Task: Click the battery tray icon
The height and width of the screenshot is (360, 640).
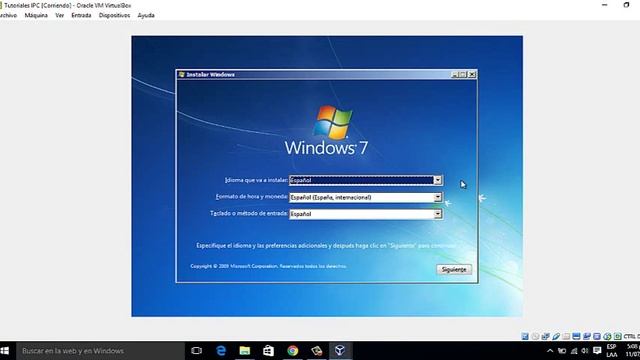Action: (562, 351)
